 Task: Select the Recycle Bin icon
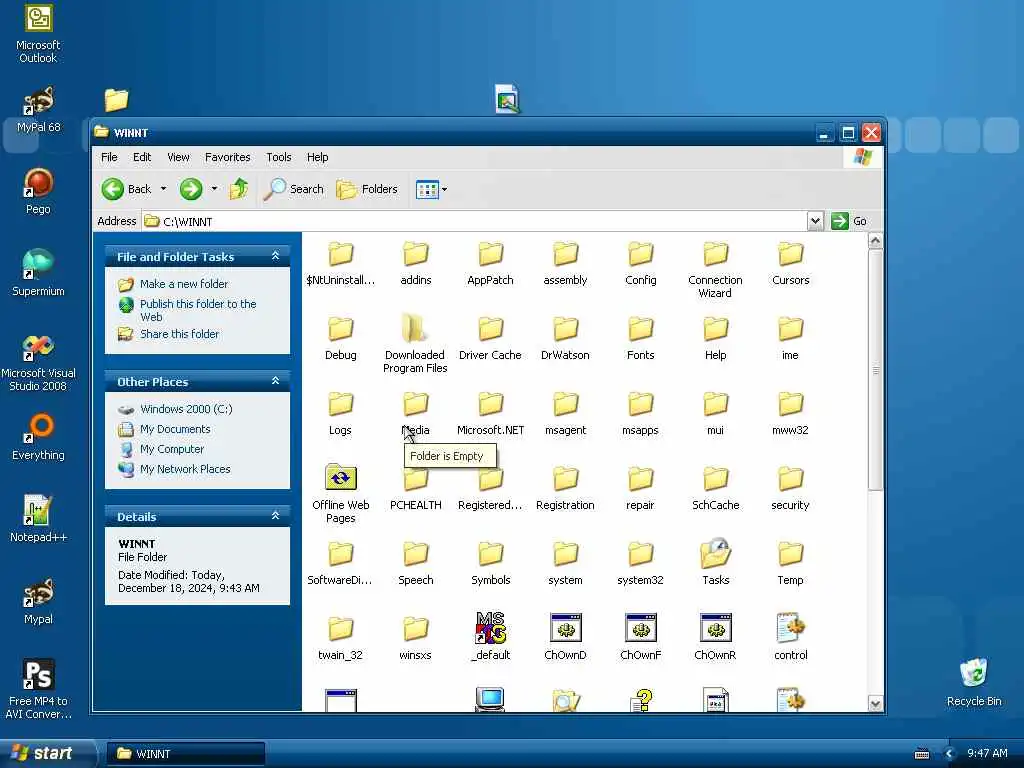click(974, 682)
